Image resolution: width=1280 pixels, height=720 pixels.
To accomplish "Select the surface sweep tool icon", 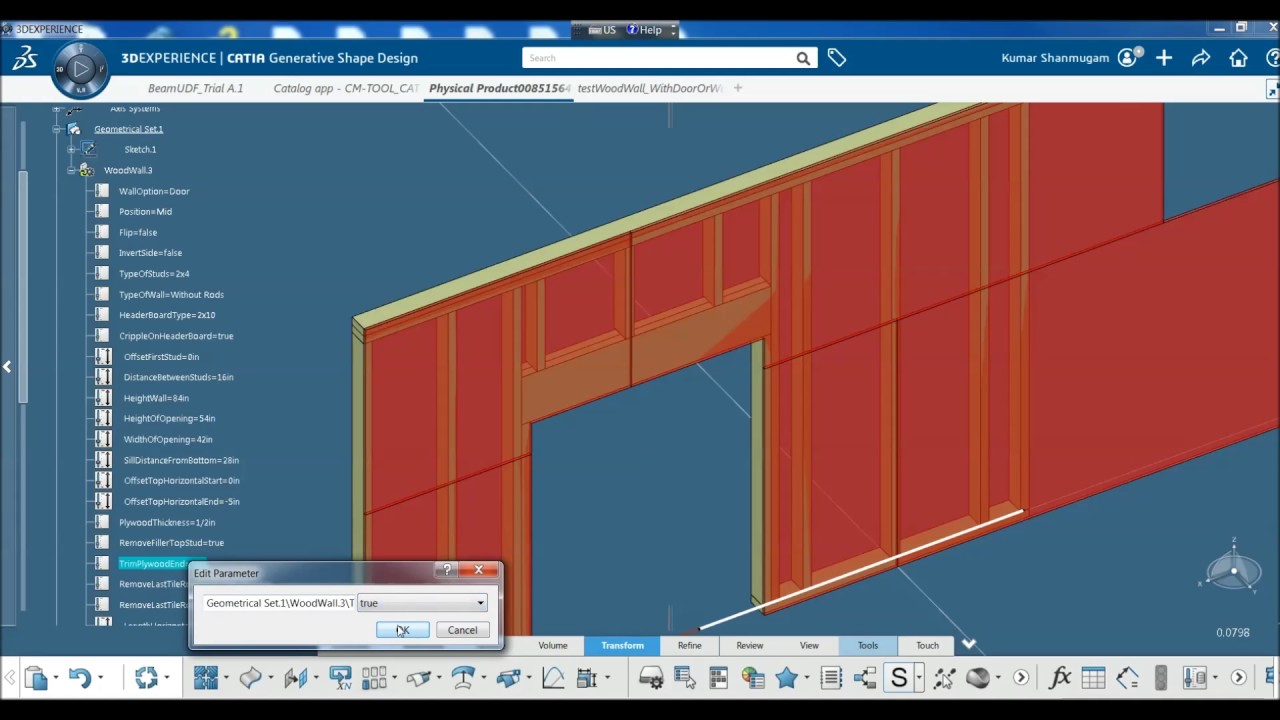I will click(250, 678).
